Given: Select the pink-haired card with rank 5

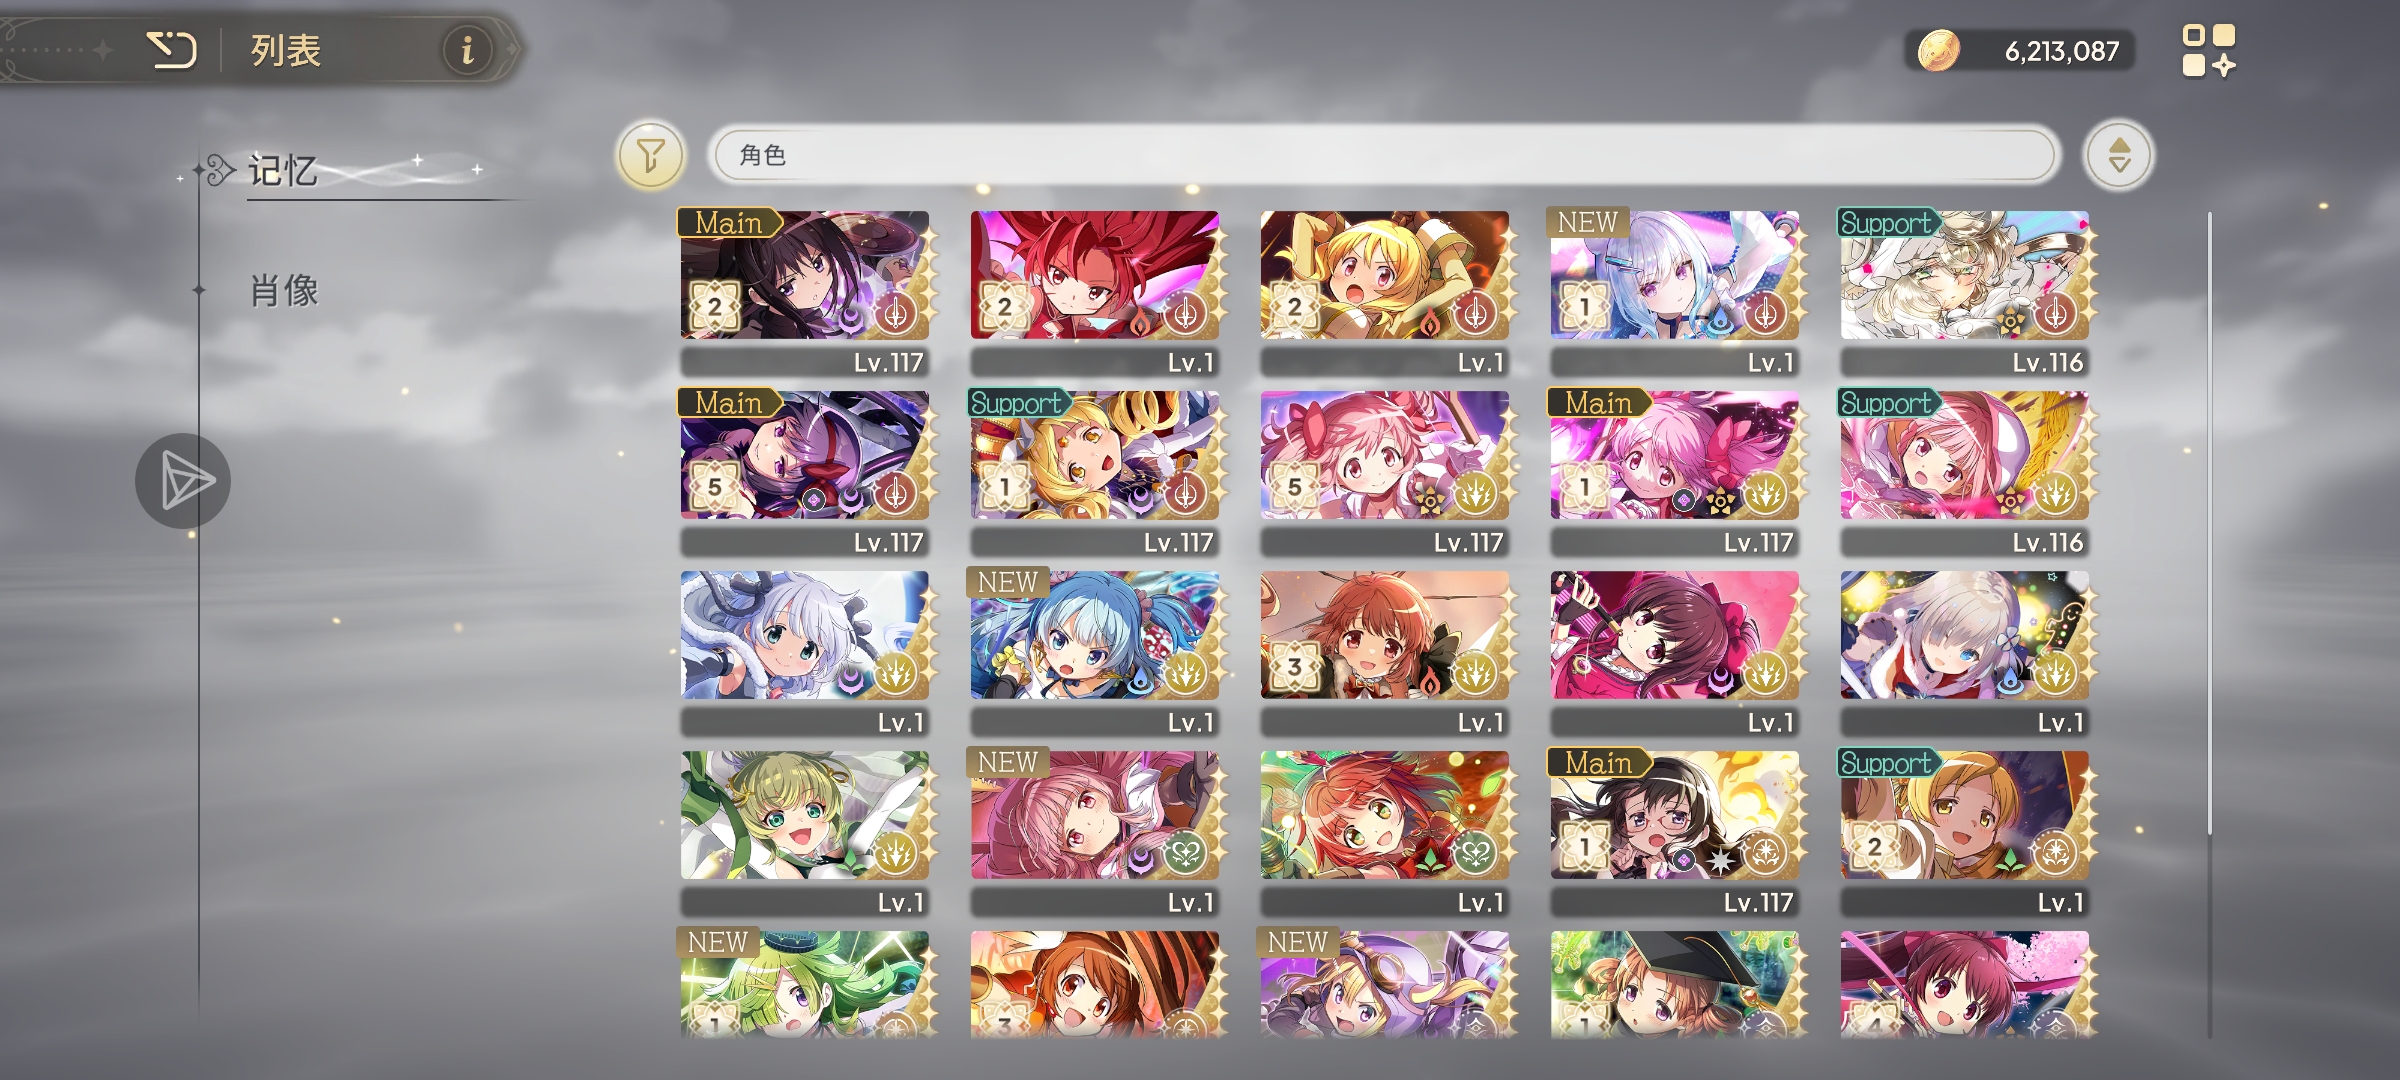Looking at the screenshot, I should click(1385, 472).
